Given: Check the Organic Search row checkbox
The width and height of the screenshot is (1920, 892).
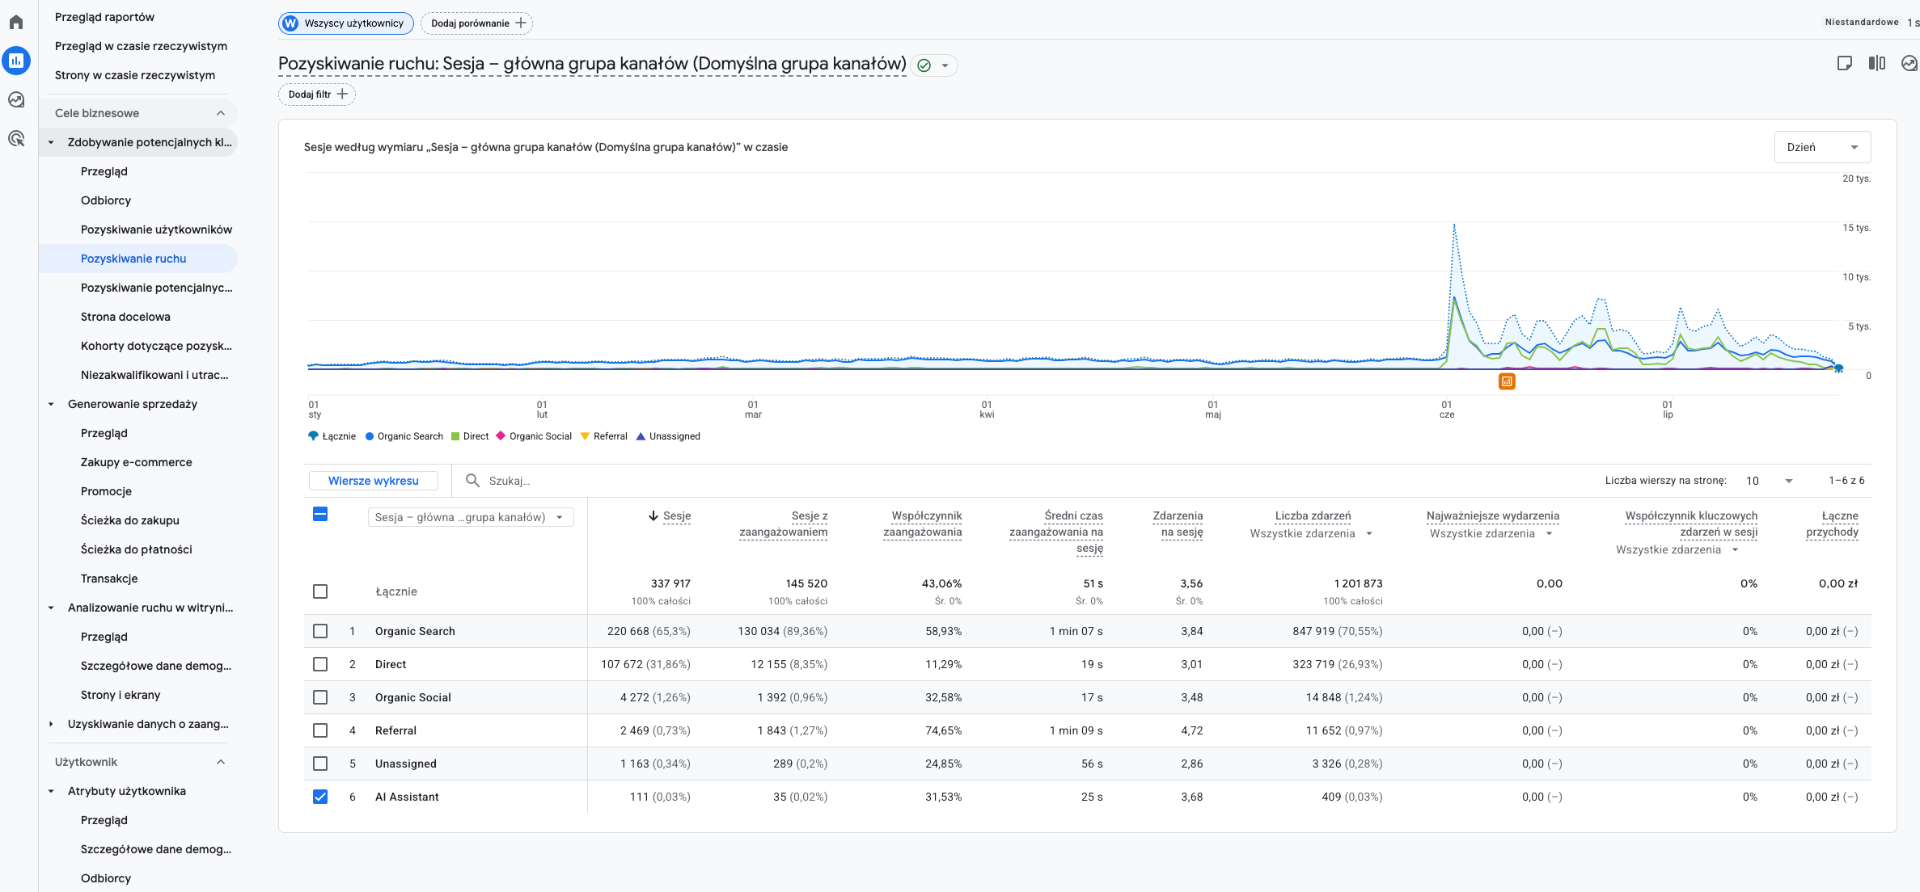Looking at the screenshot, I should pos(320,631).
